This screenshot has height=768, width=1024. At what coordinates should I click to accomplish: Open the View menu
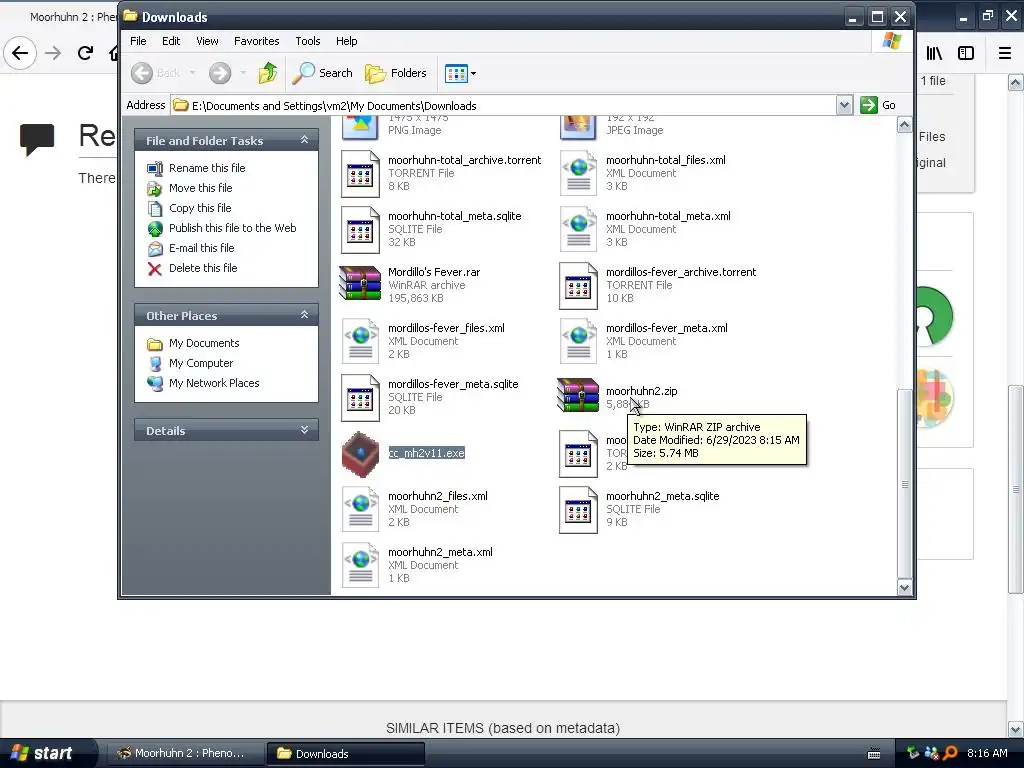[208, 41]
